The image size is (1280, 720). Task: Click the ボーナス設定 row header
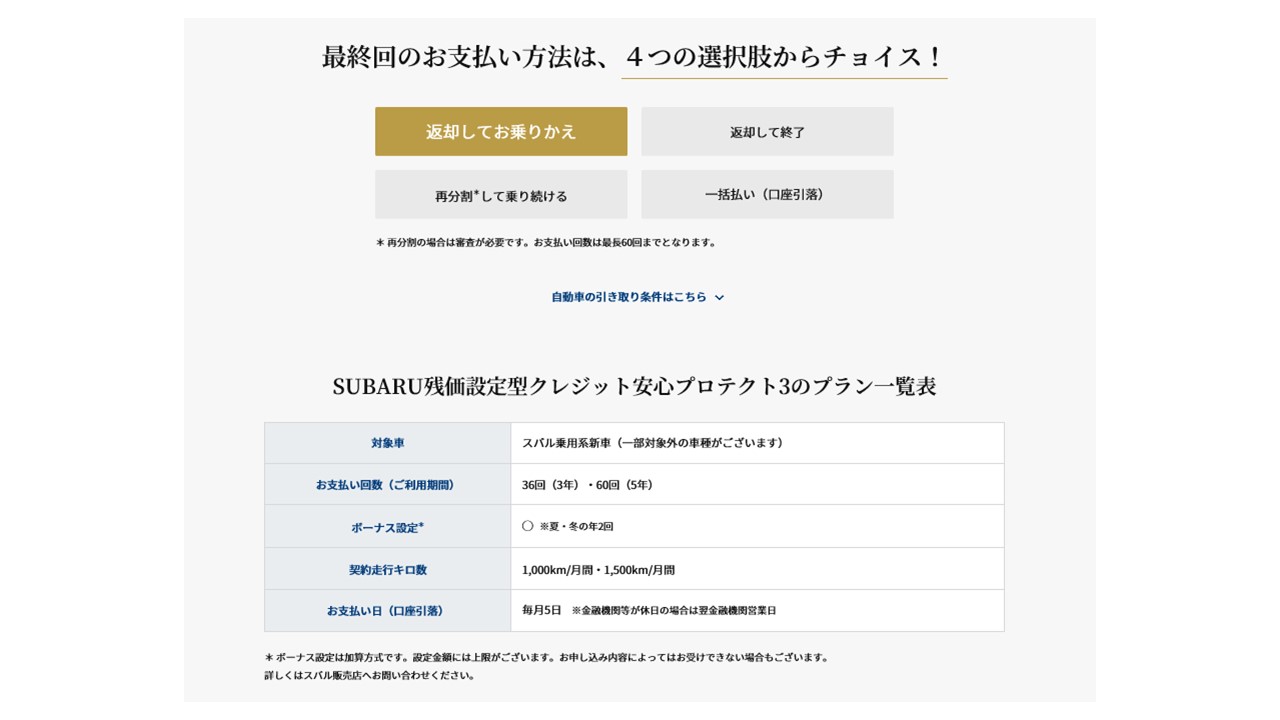pyautogui.click(x=388, y=527)
